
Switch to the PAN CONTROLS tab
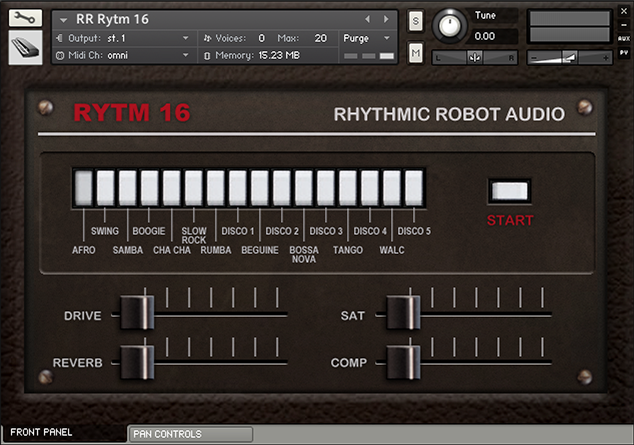coord(190,434)
